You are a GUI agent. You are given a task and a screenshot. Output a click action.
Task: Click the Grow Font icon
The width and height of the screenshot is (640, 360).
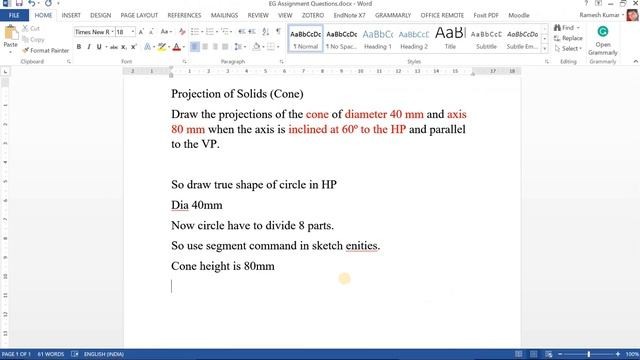(141, 32)
